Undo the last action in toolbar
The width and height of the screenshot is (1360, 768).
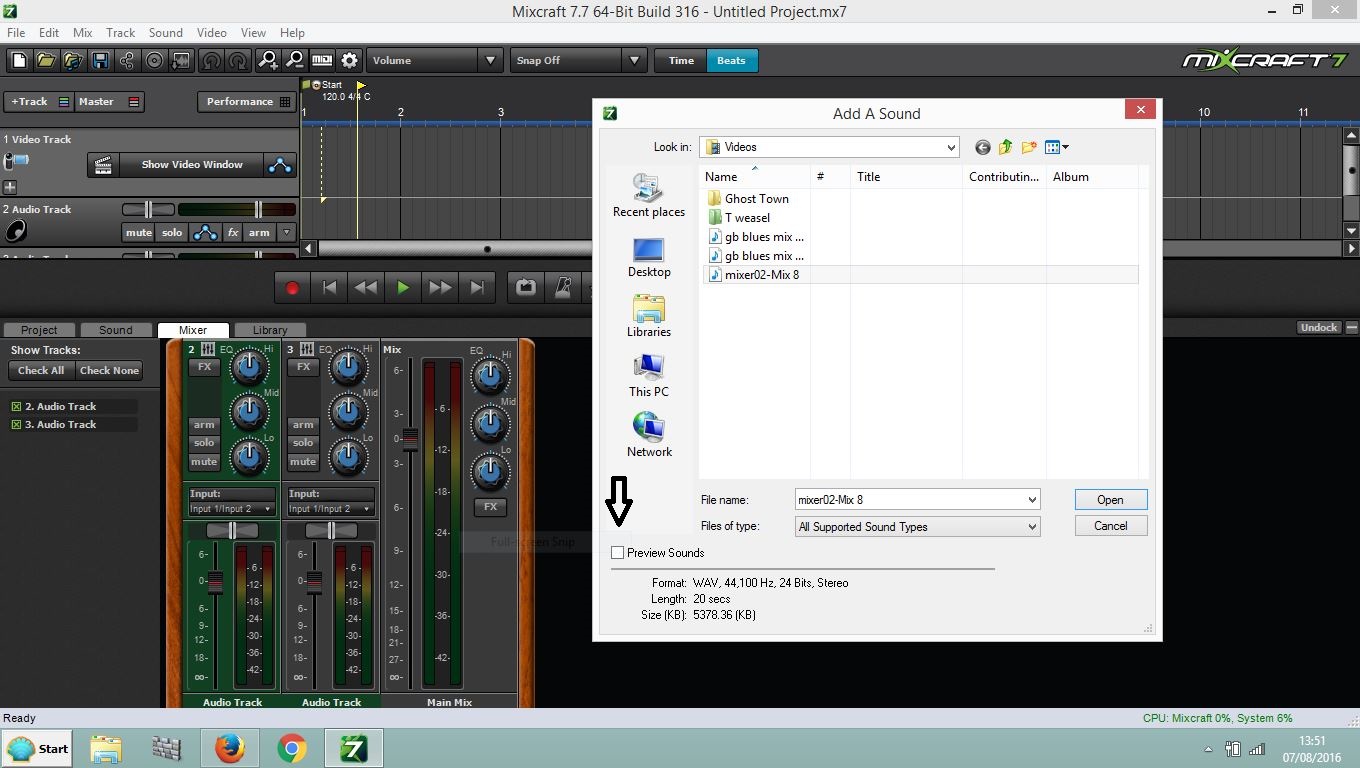coord(211,61)
